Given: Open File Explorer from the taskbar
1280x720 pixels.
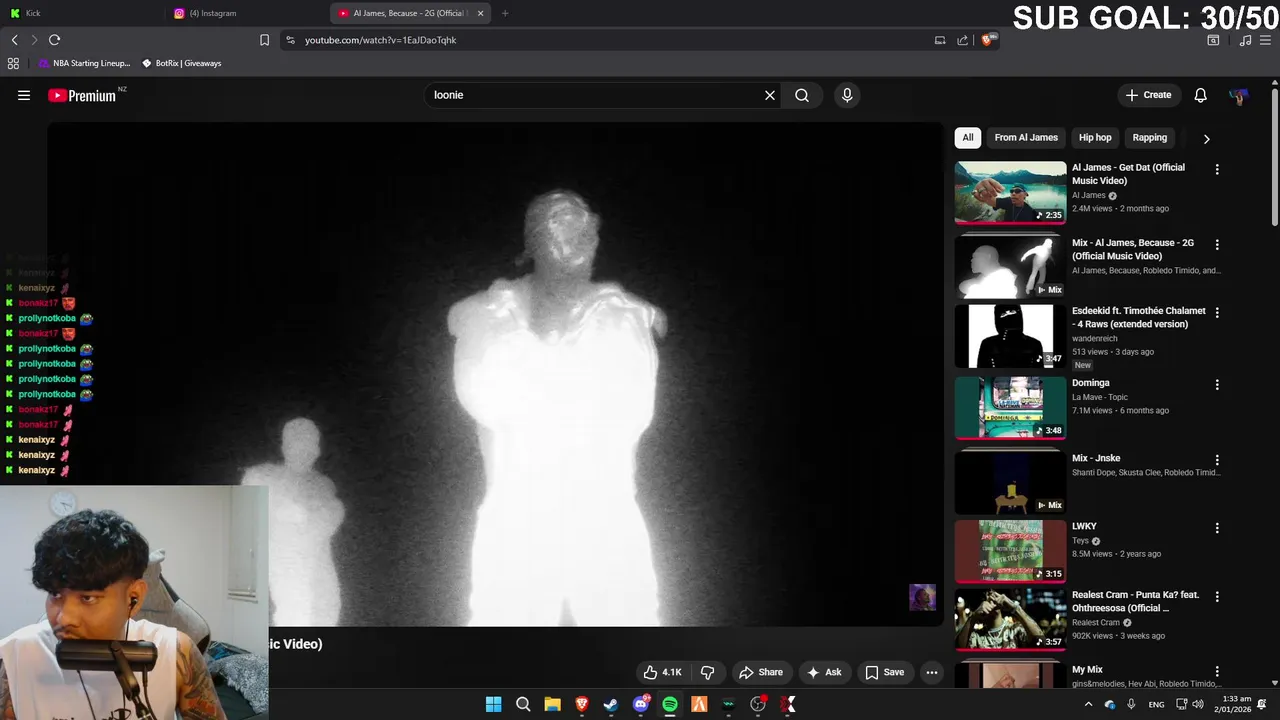Looking at the screenshot, I should pos(552,705).
